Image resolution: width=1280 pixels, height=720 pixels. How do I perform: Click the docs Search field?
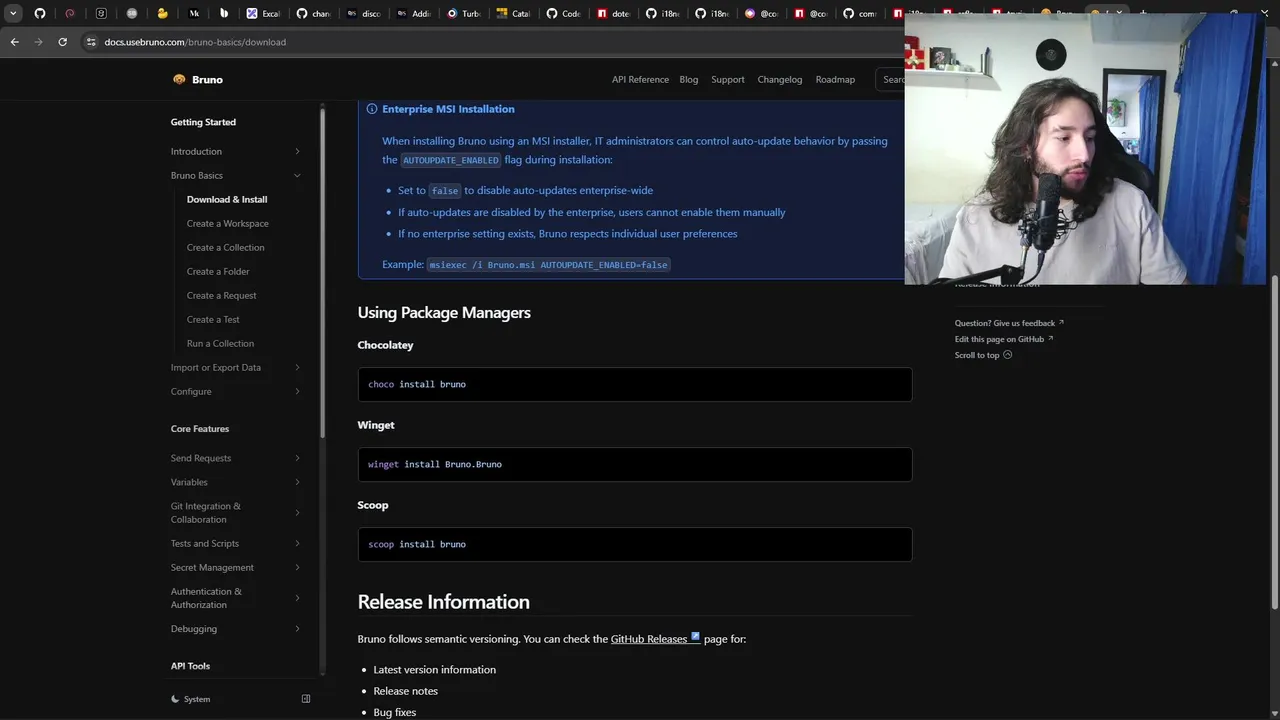pos(890,79)
